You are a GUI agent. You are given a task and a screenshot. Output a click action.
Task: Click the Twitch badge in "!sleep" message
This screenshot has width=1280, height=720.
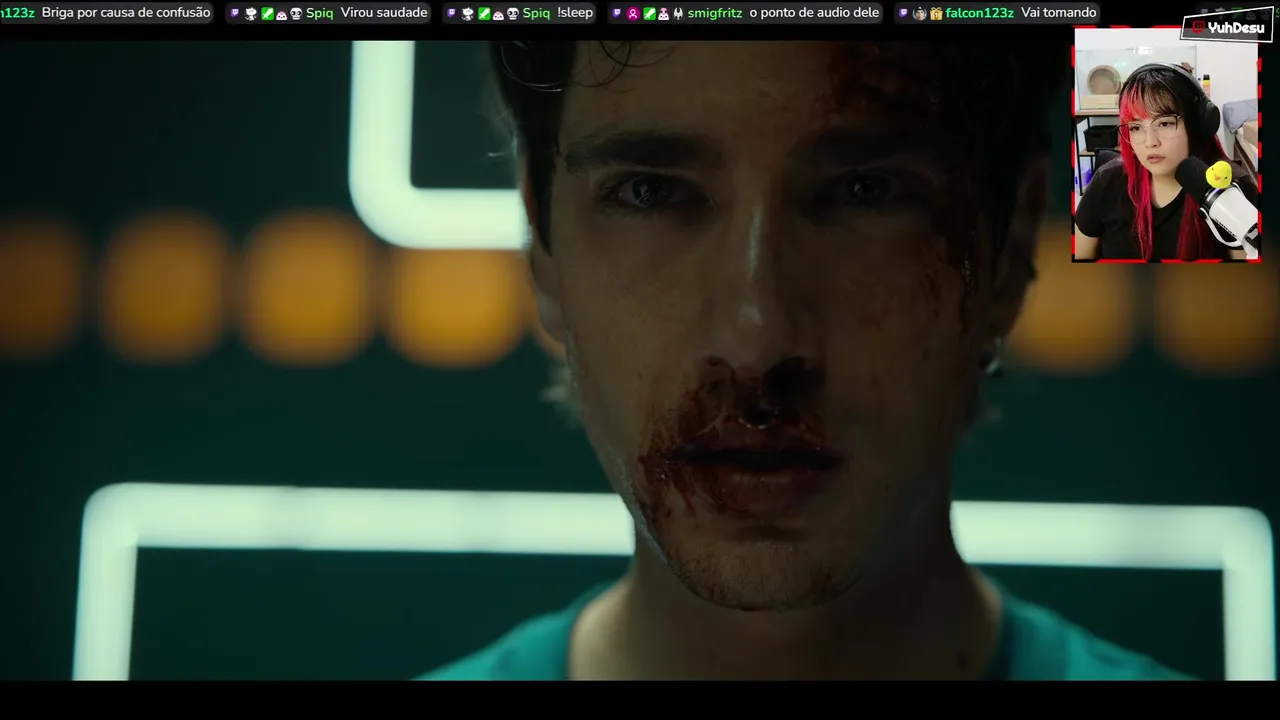(452, 13)
